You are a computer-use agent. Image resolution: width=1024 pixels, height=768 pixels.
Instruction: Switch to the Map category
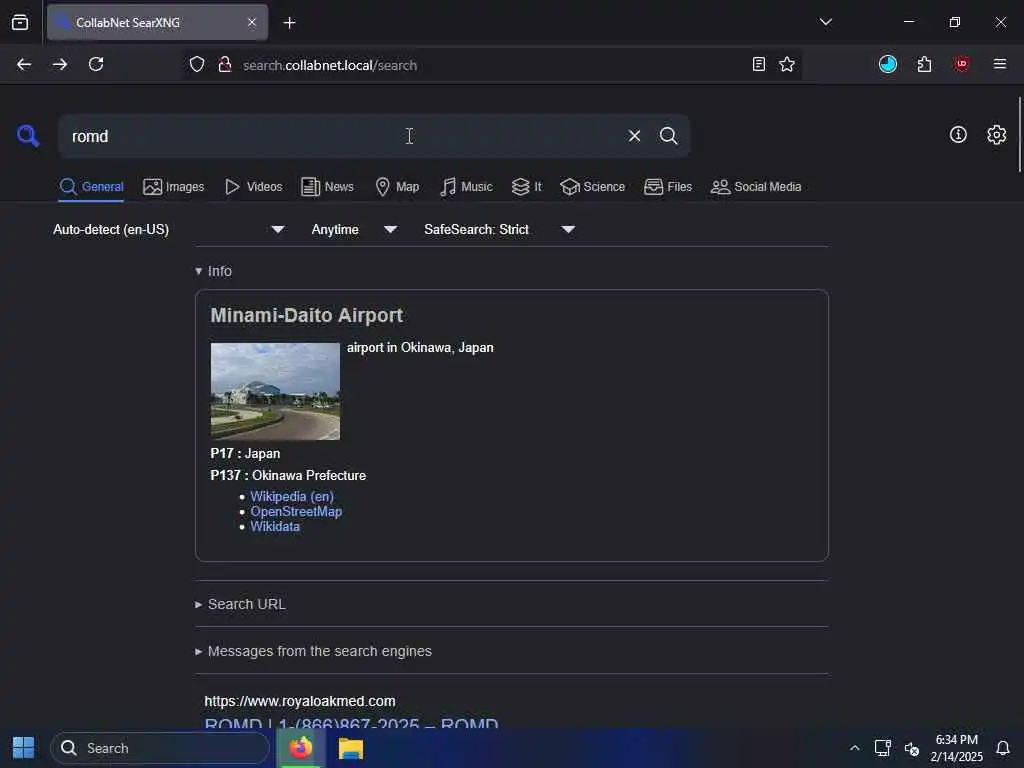[397, 187]
